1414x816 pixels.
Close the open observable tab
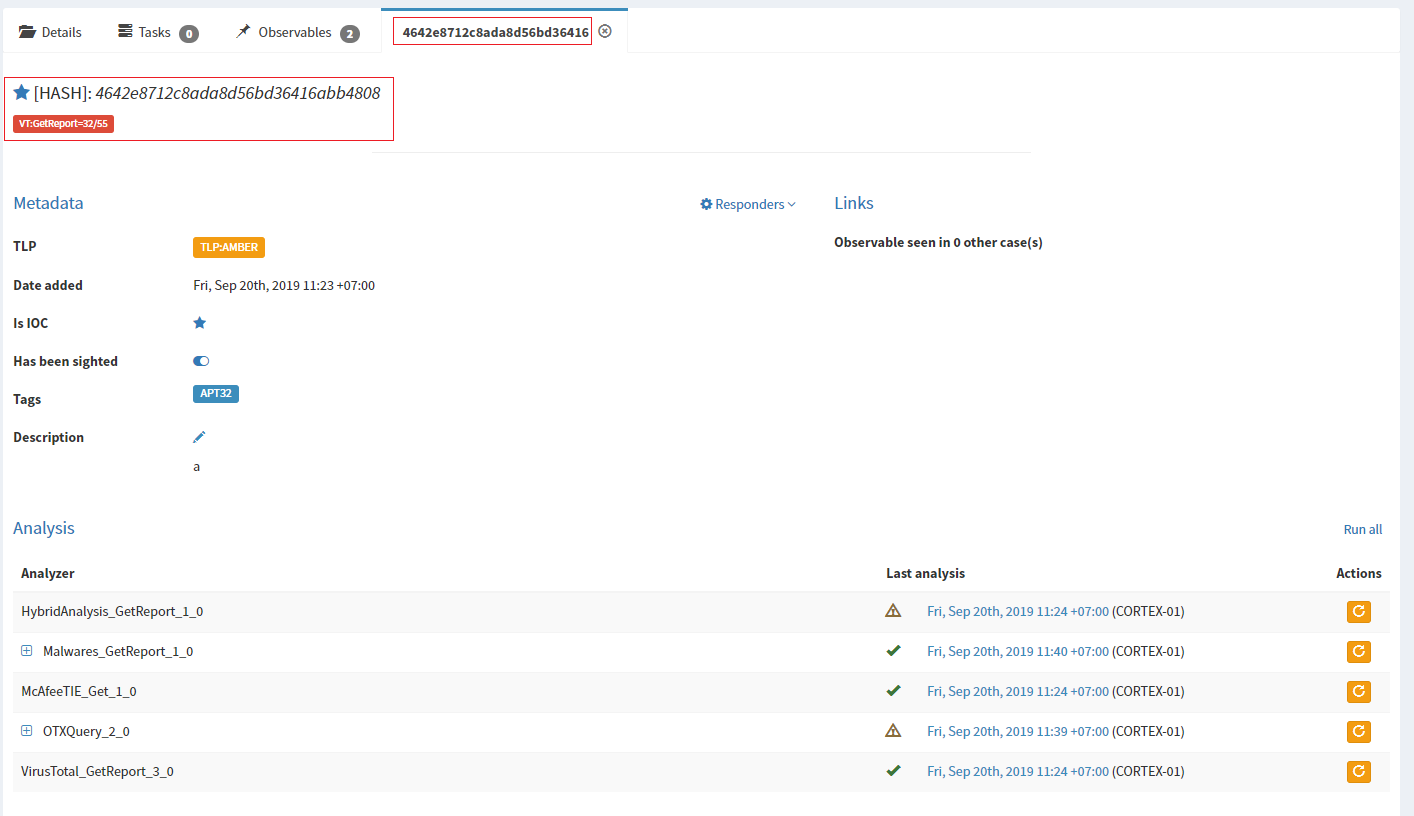click(605, 31)
